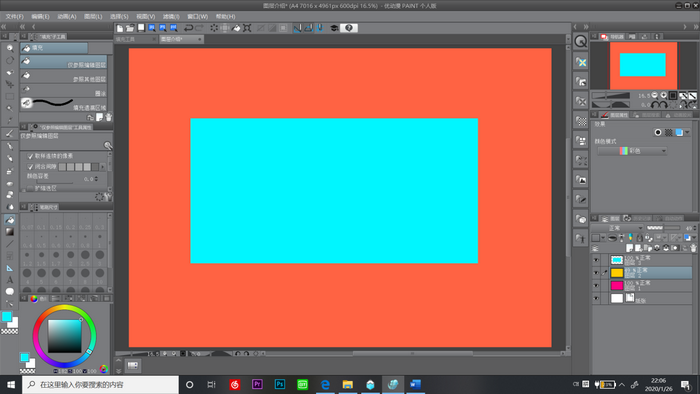700x394 pixels.
Task: Adjust 颜色容差 stepper arrows
Action: point(96,178)
